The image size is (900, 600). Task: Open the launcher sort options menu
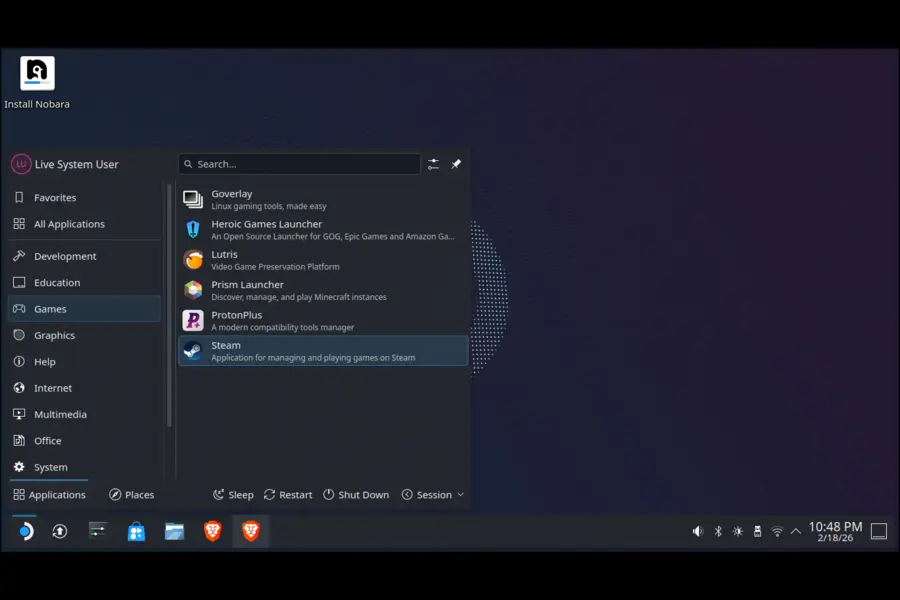click(x=433, y=163)
